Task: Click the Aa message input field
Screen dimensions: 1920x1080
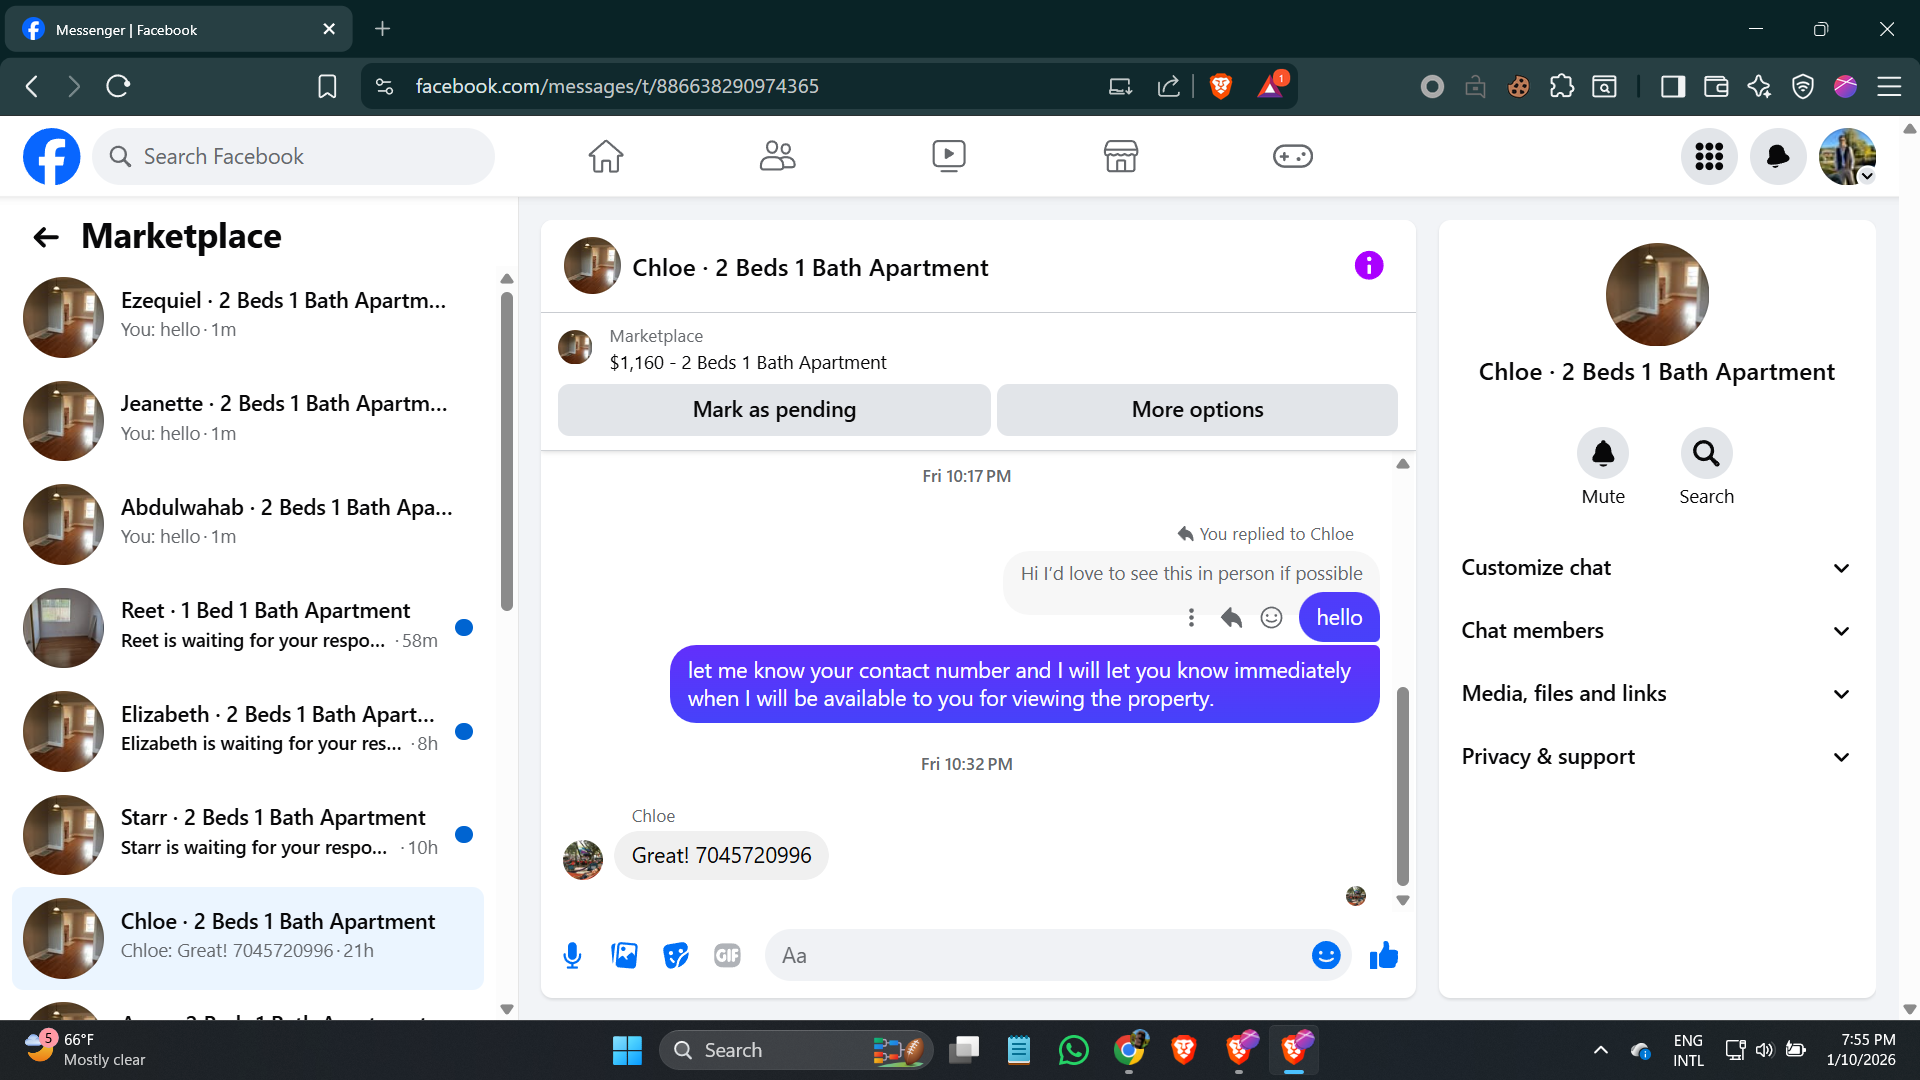Action: point(1040,956)
